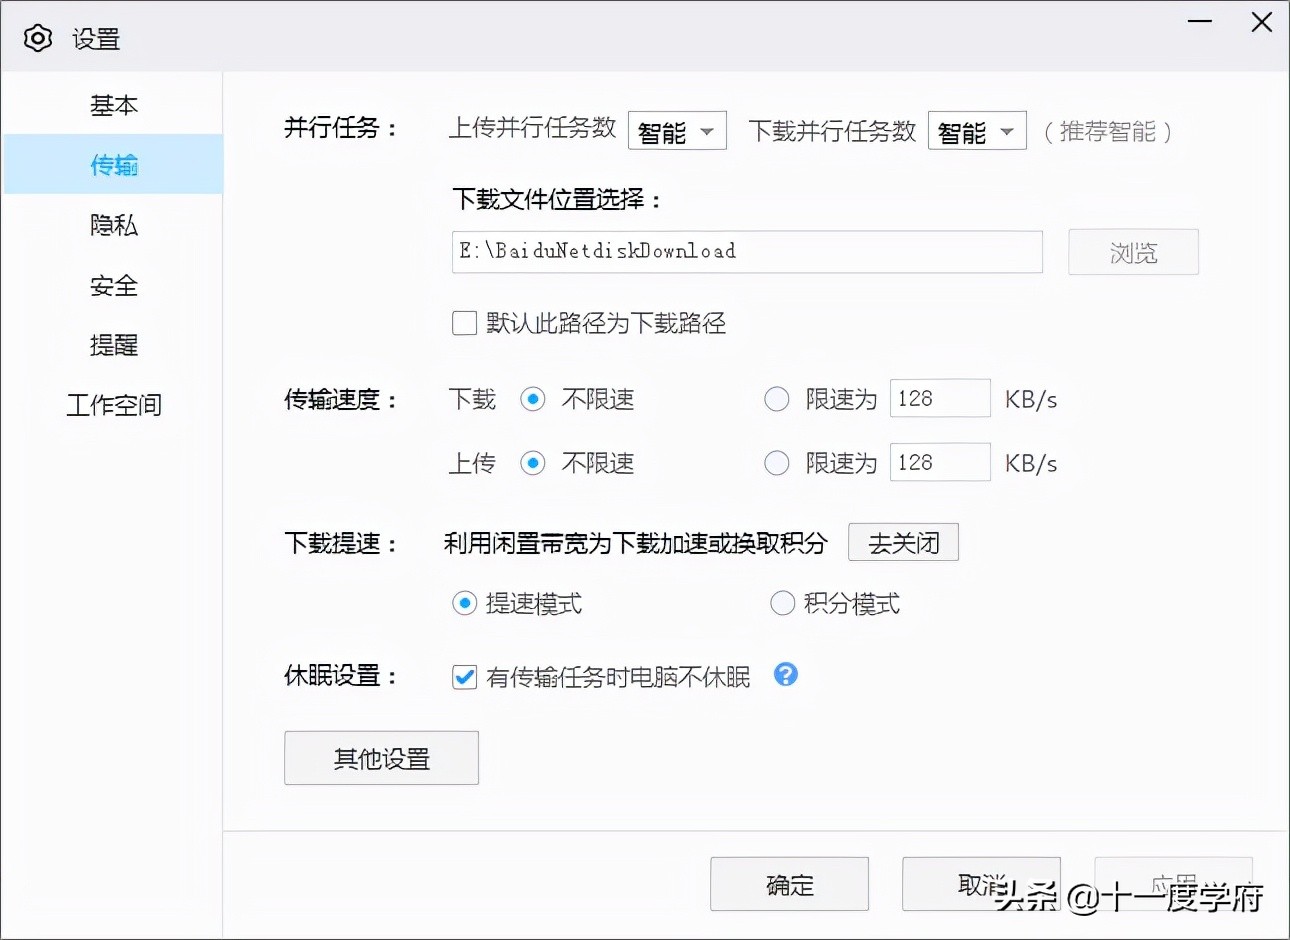Enable 默认此路径为下载路径 checkbox
Viewport: 1290px width, 940px height.
[x=463, y=322]
